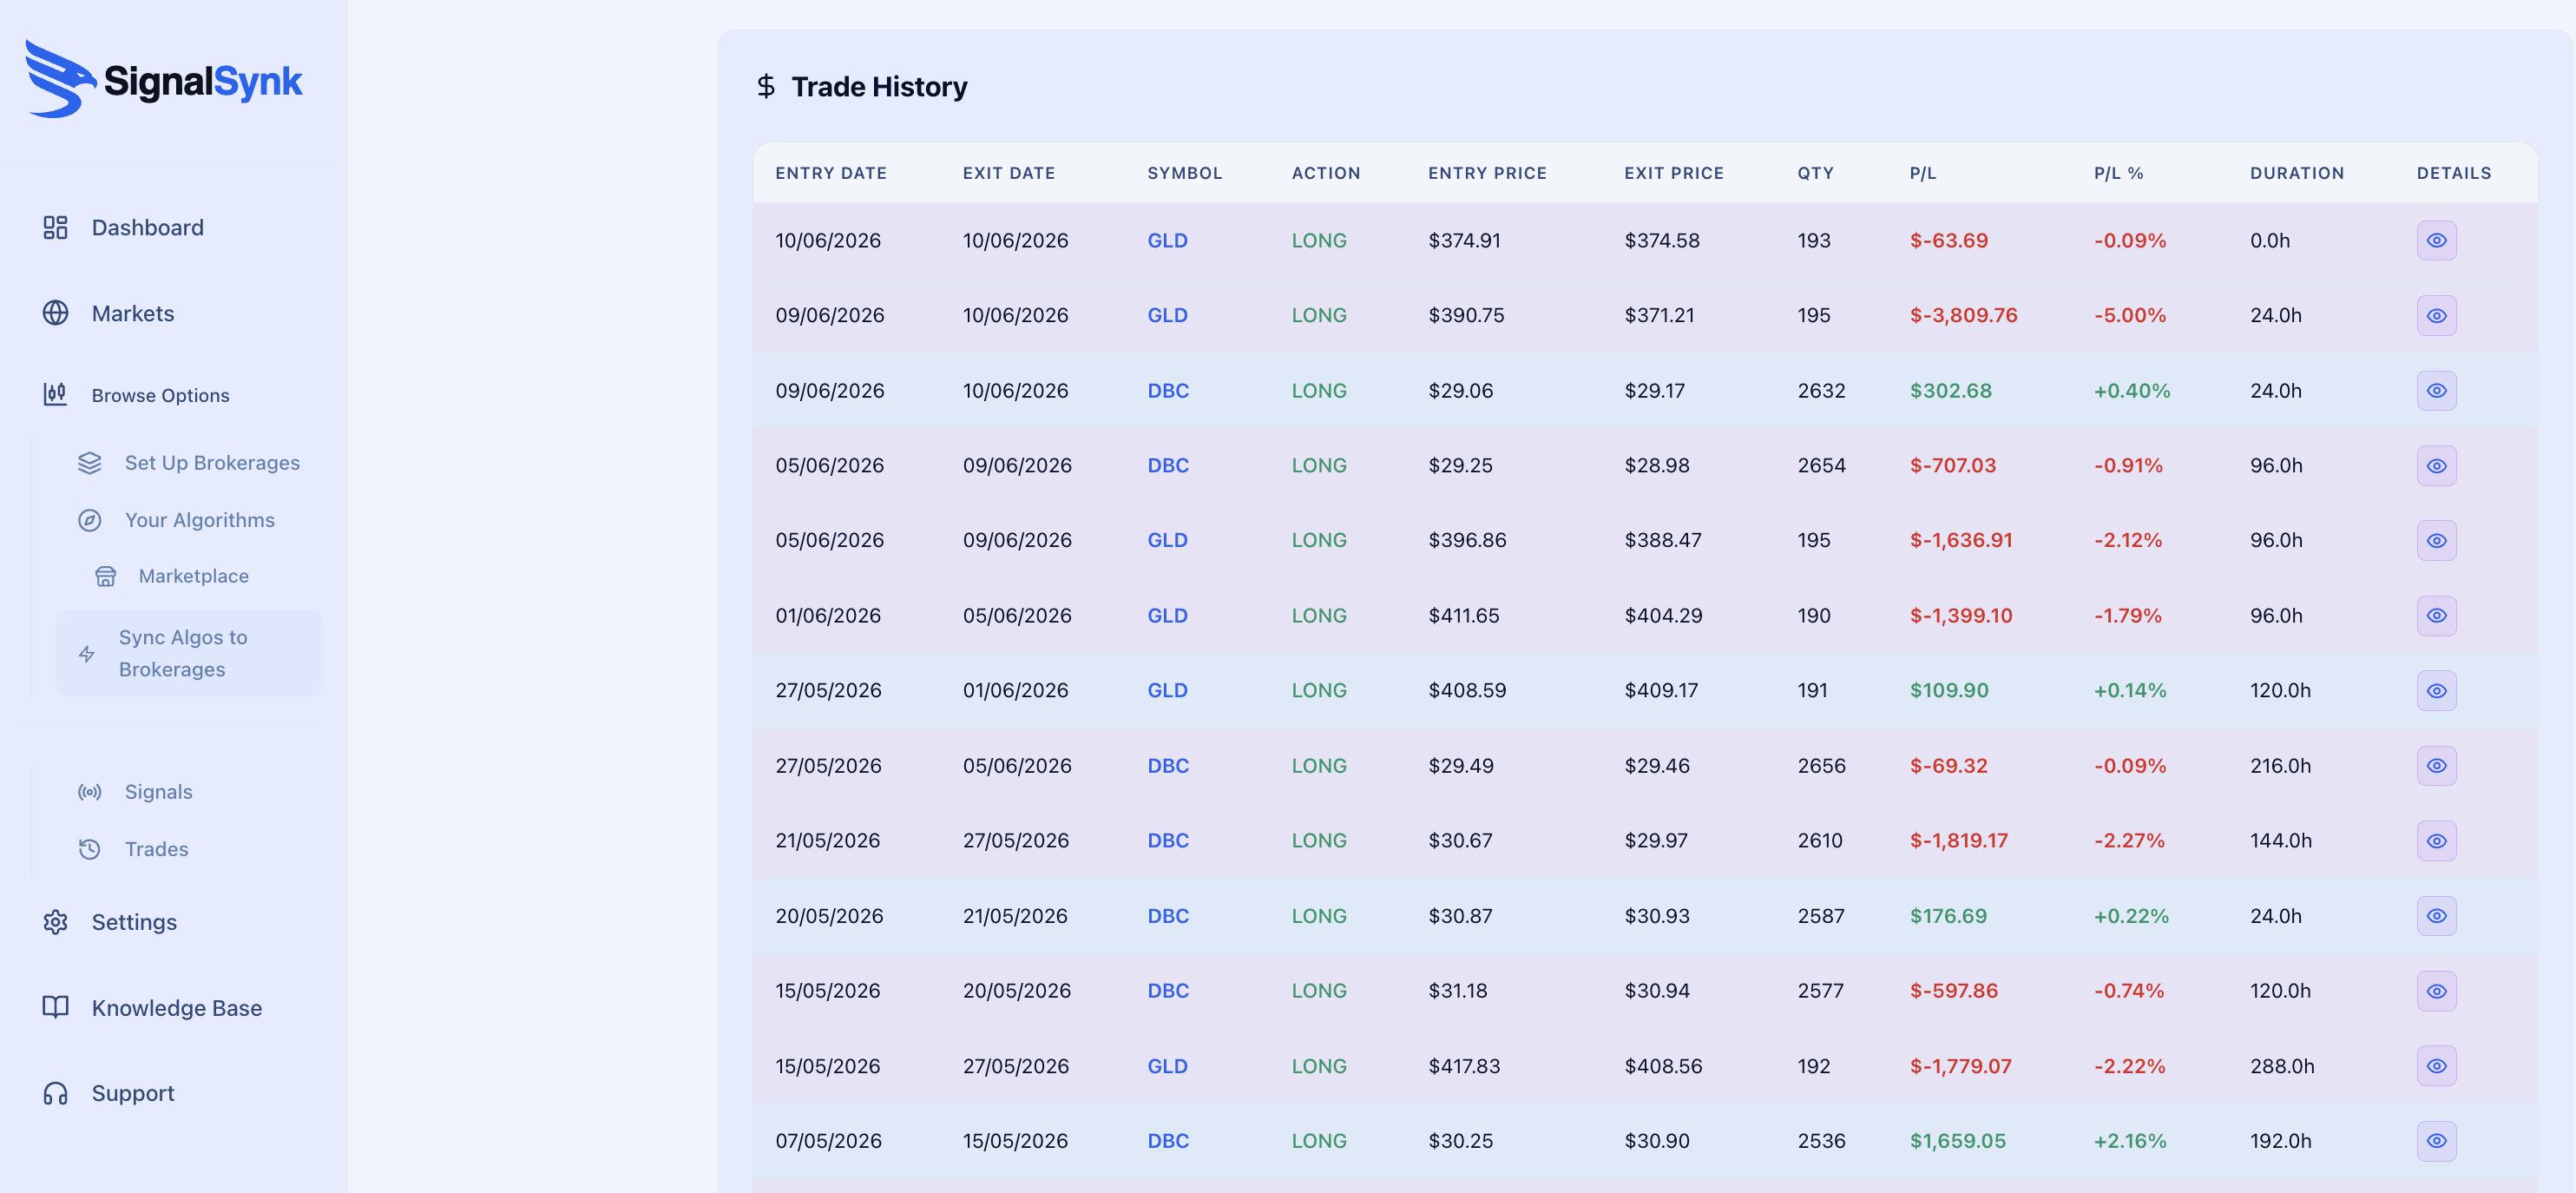Image resolution: width=2576 pixels, height=1193 pixels.
Task: View details of DBC trade with $-1,819.17 loss
Action: (2436, 840)
